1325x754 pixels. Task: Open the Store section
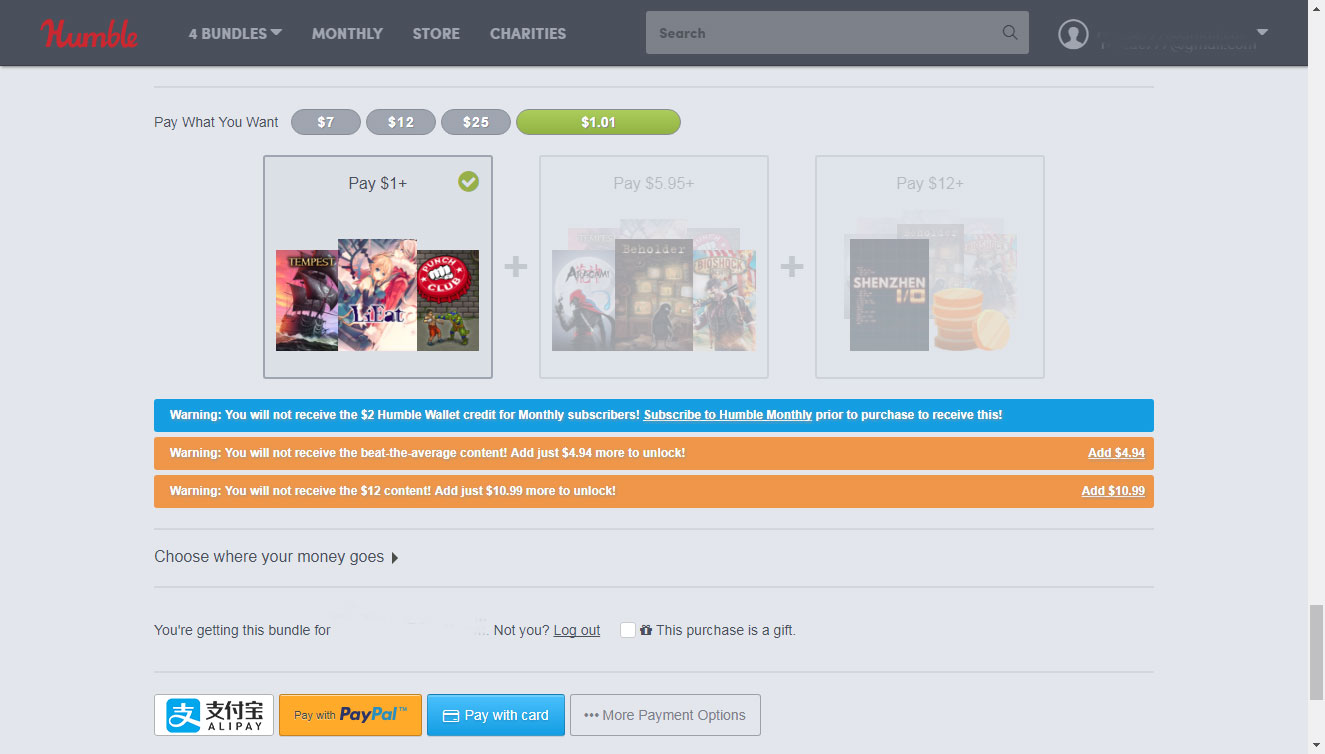436,33
